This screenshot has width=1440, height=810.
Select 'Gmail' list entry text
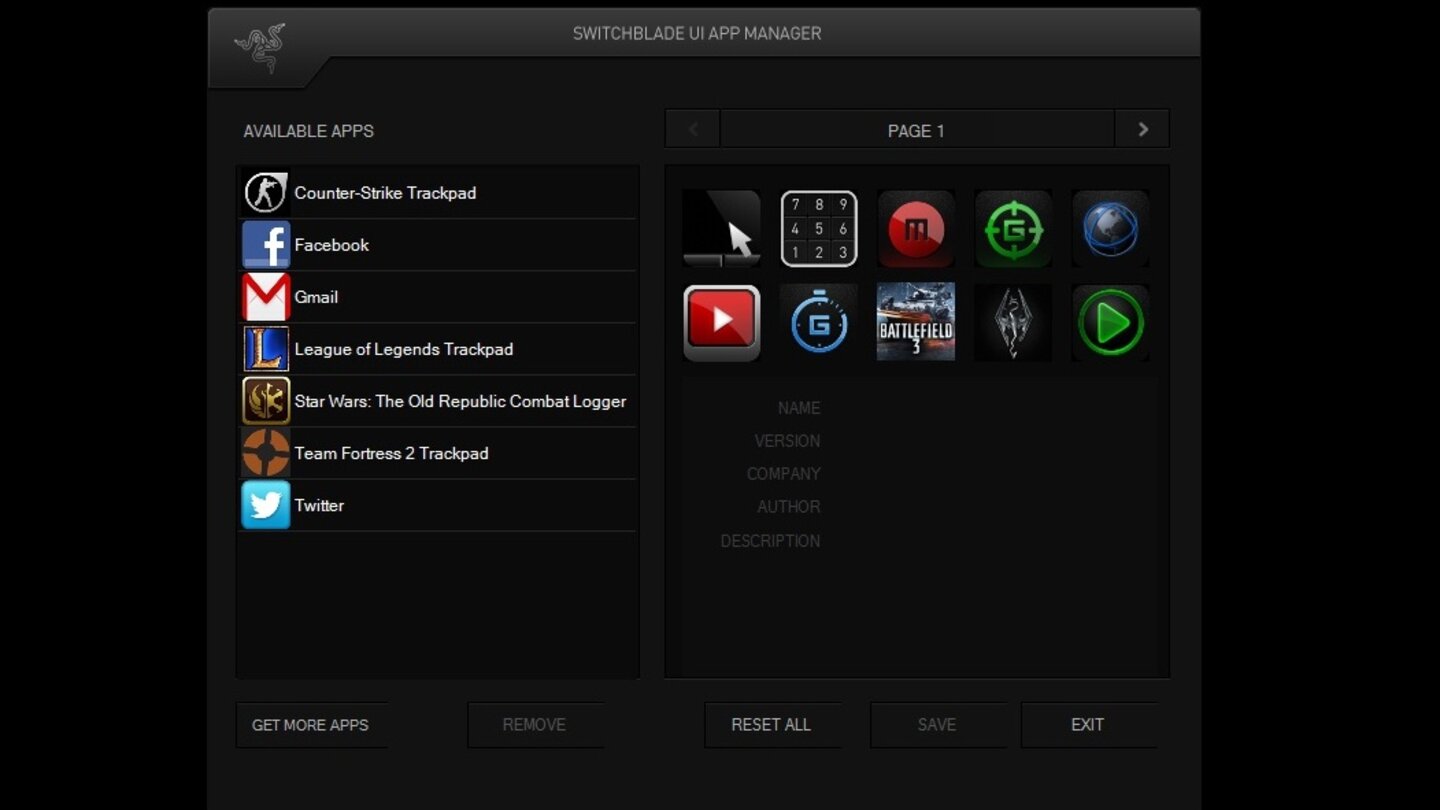pyautogui.click(x=316, y=297)
